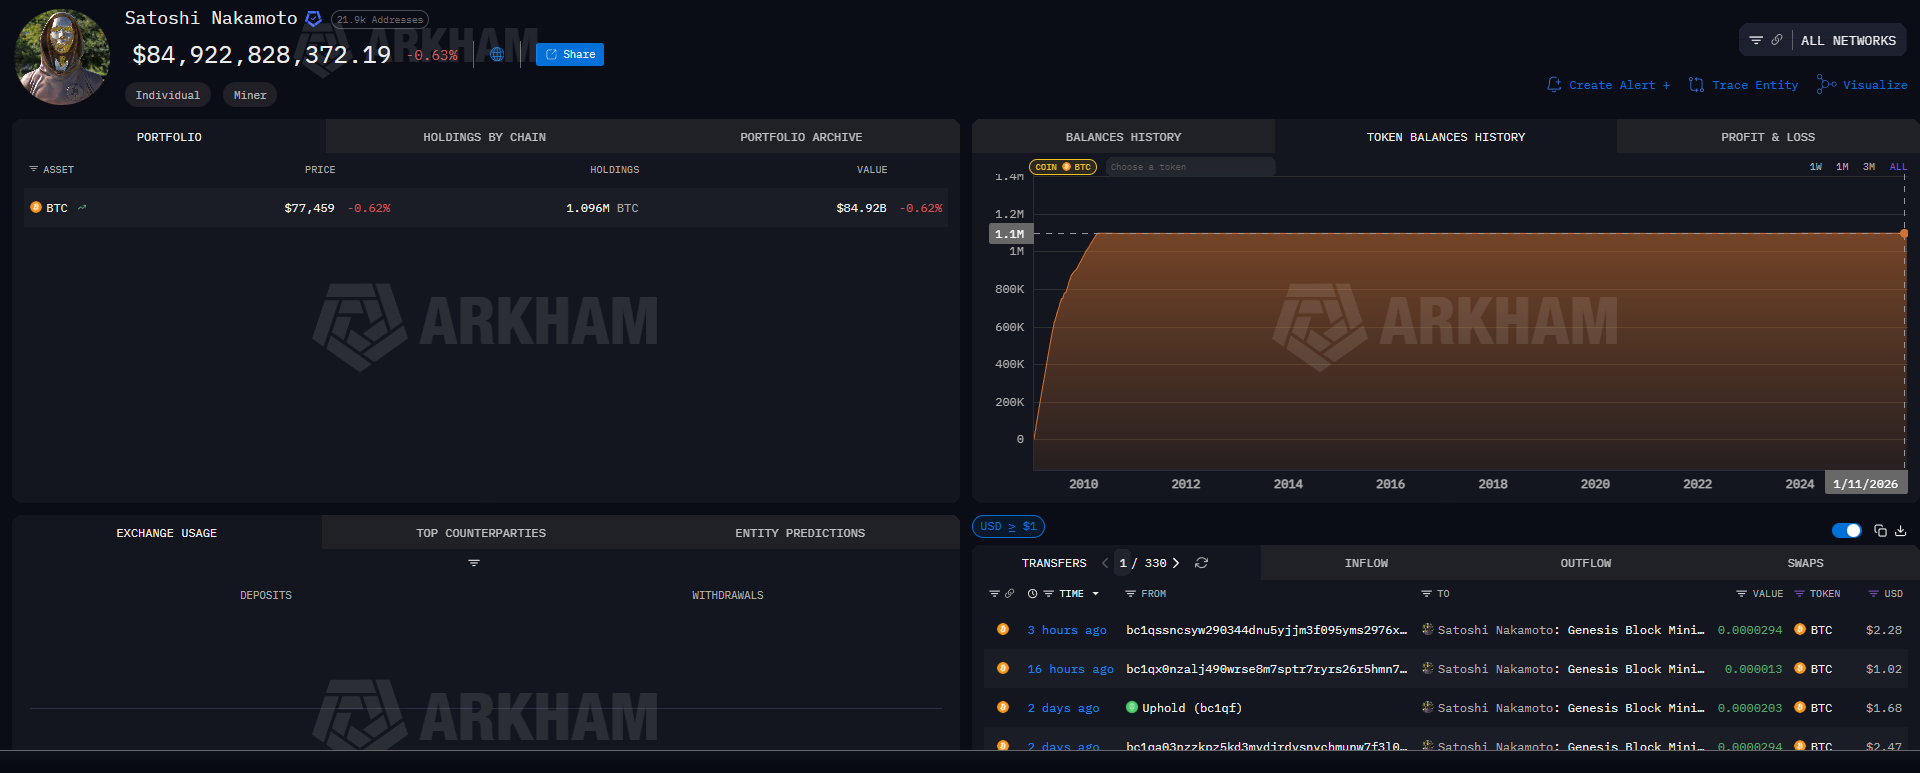Switch to Exchange Usage tab
This screenshot has width=1920, height=773.
167,533
